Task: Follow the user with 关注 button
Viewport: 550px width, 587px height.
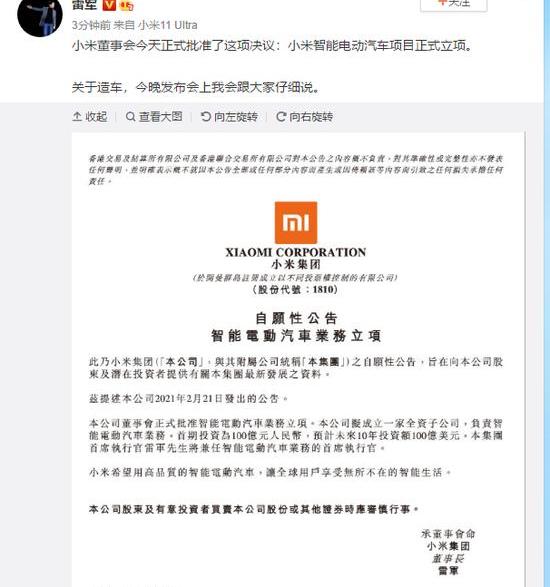Action: [x=454, y=4]
